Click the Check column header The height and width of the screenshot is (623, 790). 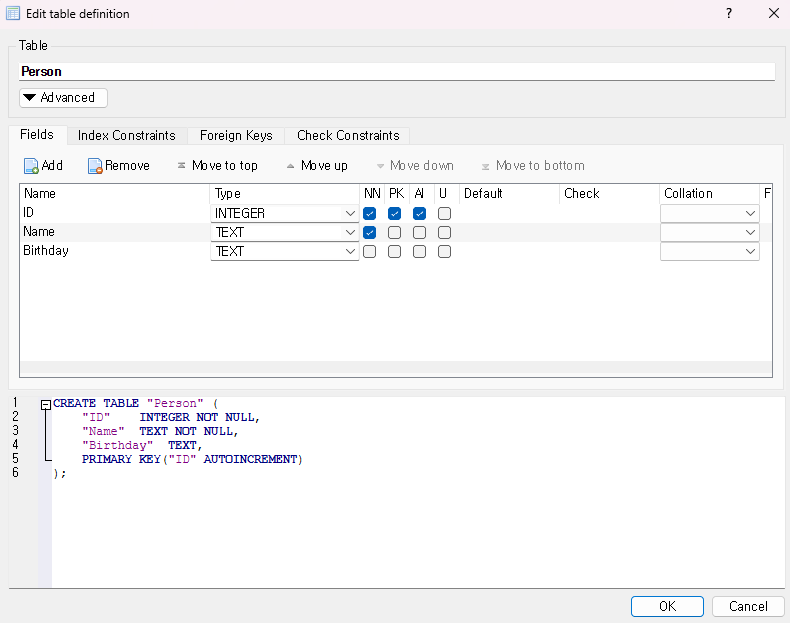(x=609, y=194)
